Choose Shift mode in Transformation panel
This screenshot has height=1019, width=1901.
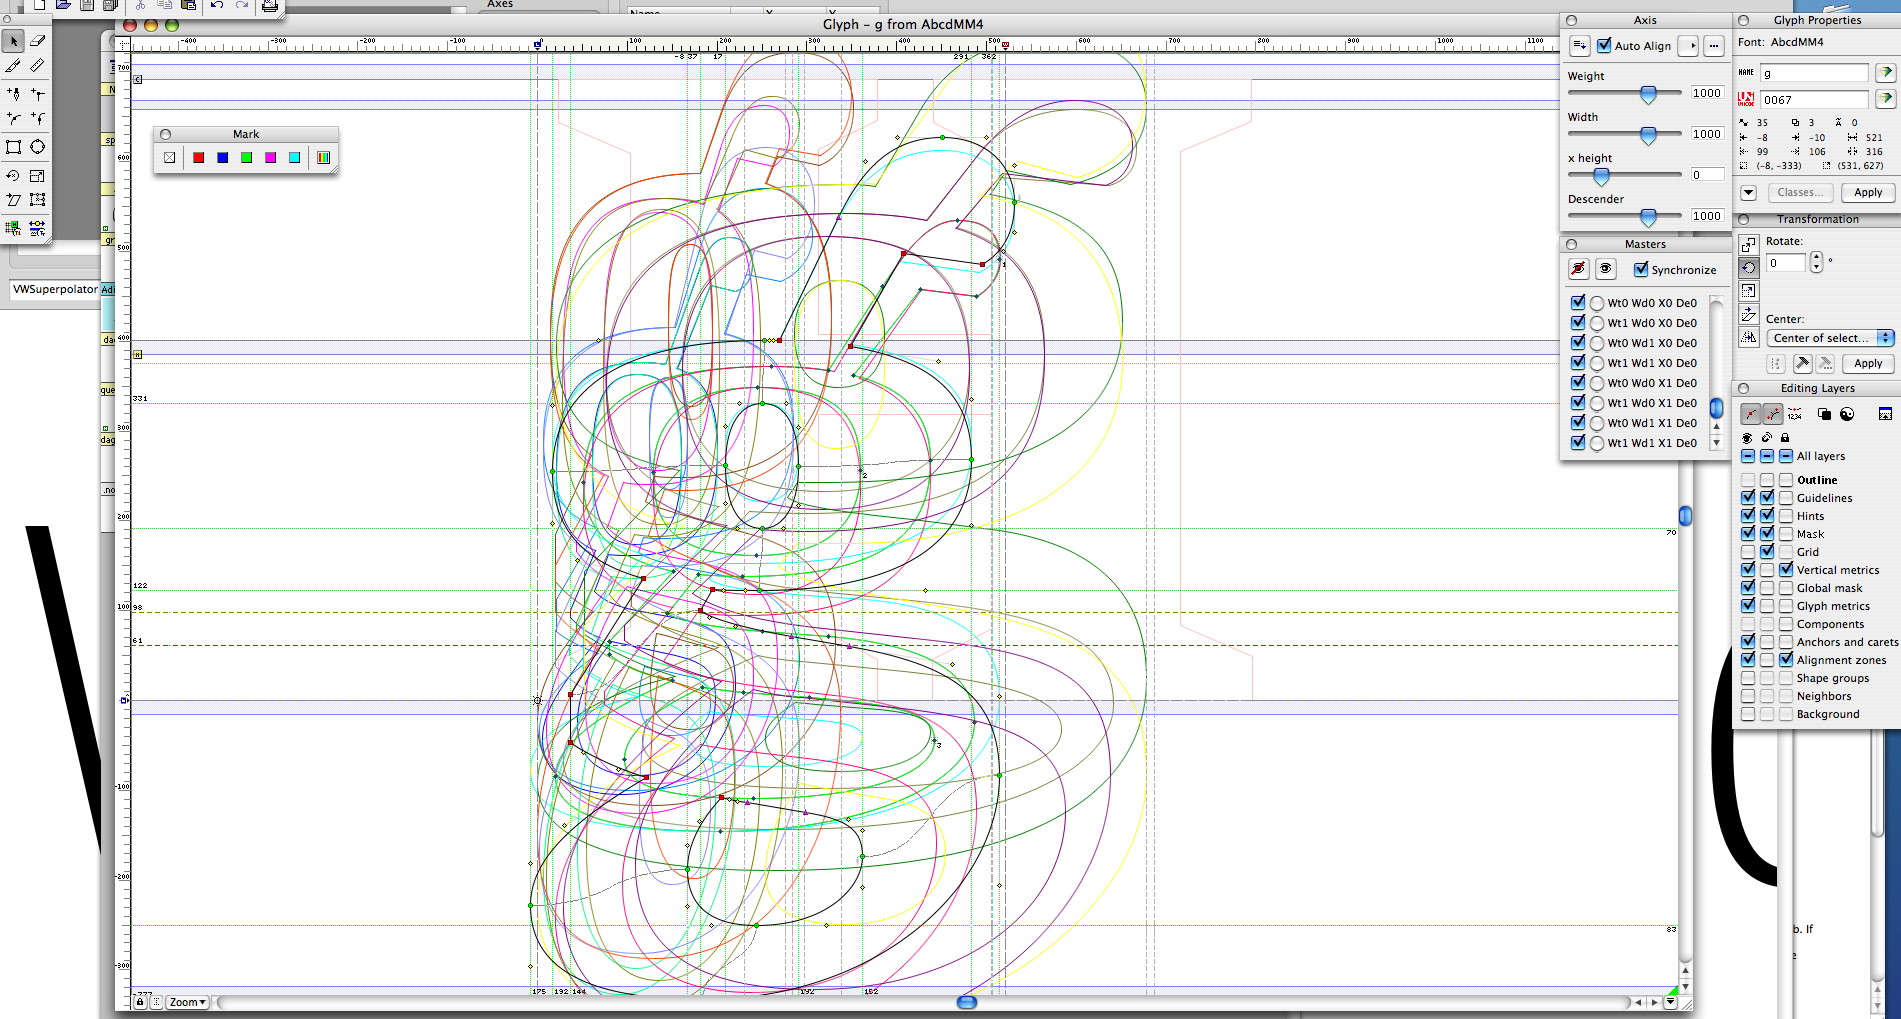point(1748,245)
